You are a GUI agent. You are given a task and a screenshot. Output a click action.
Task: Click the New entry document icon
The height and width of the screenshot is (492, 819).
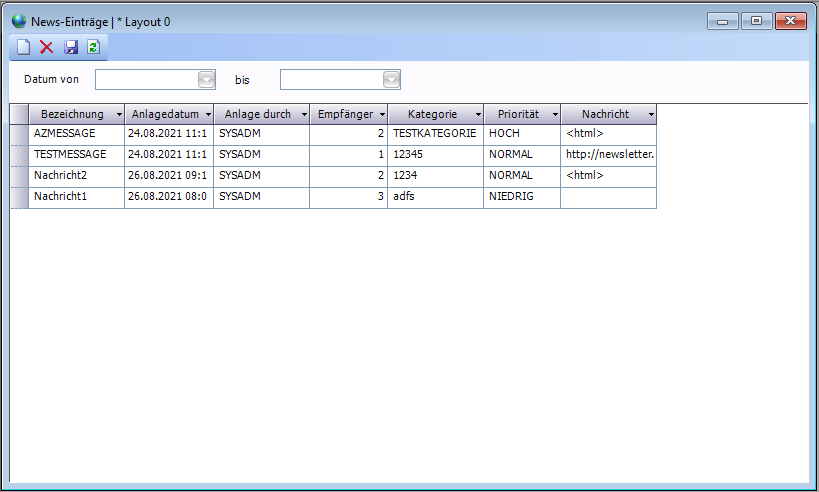coord(24,47)
